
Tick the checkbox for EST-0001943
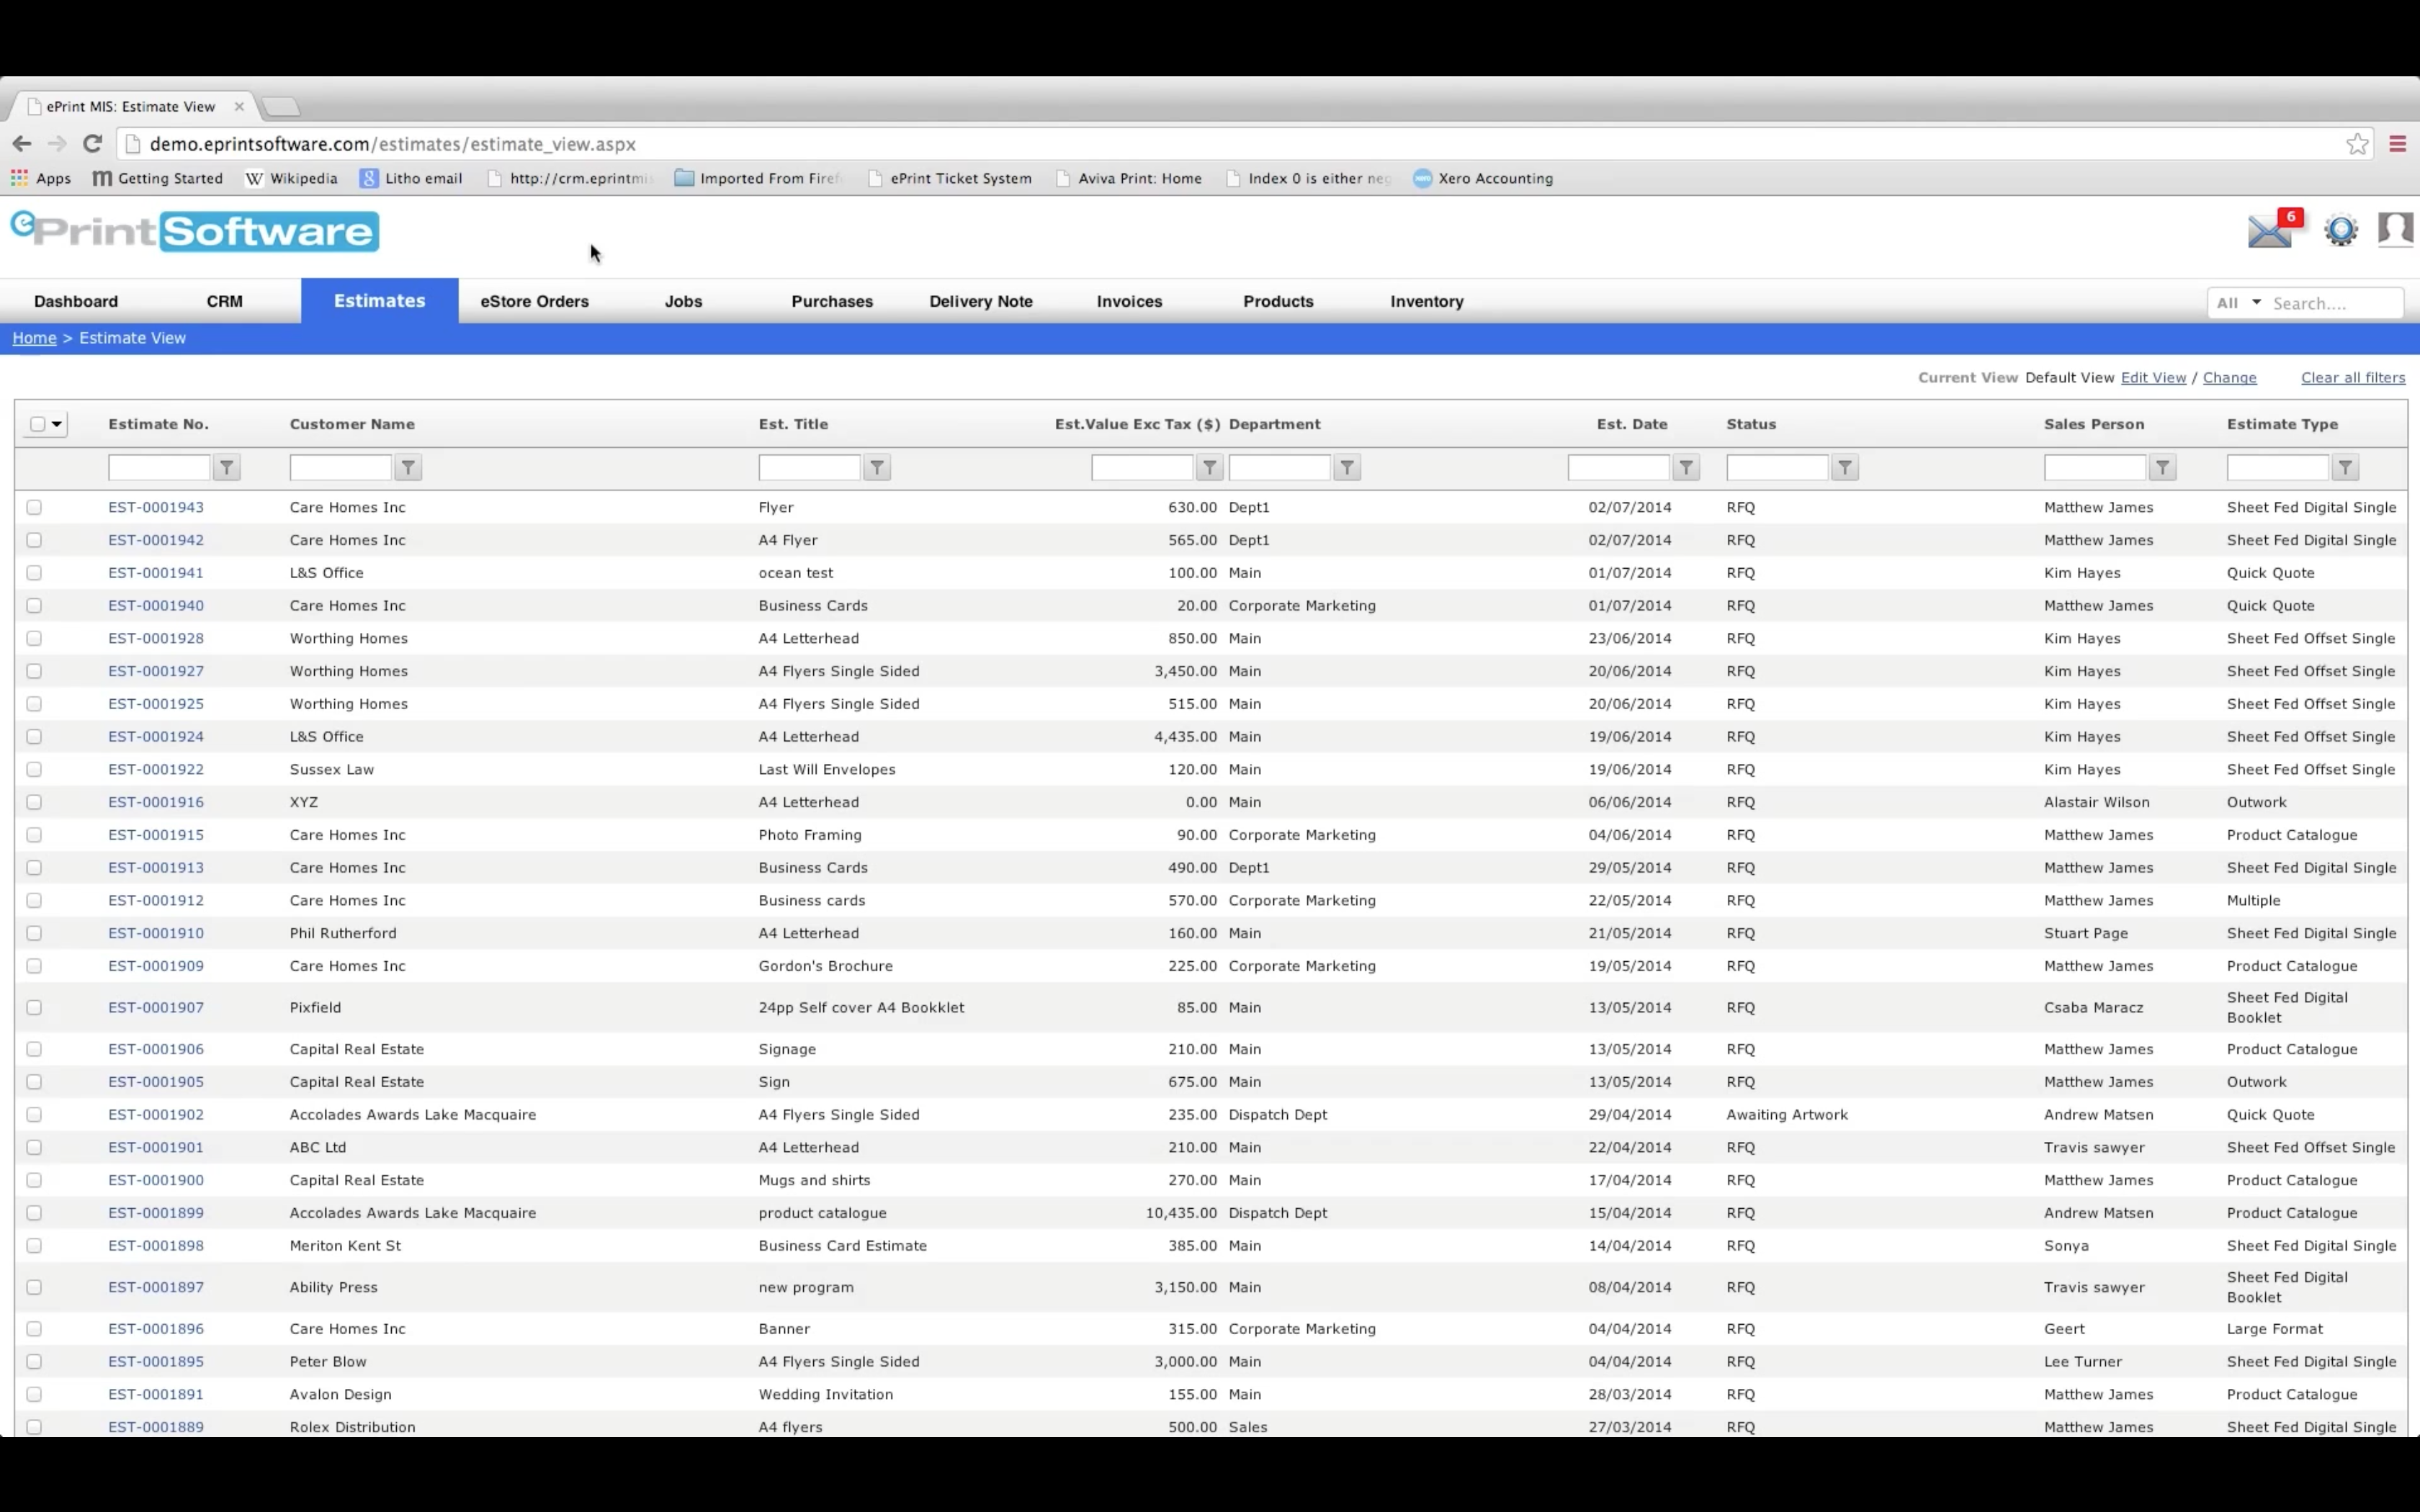point(34,507)
